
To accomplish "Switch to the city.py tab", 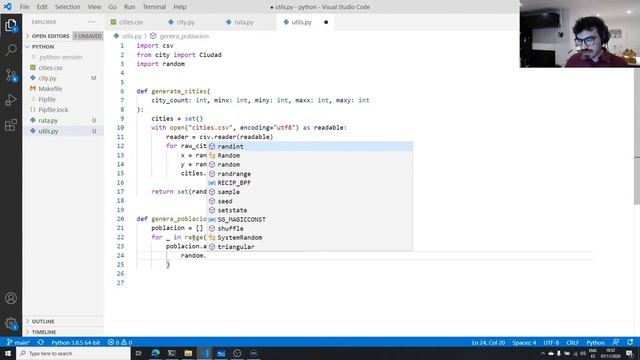I will pos(186,22).
